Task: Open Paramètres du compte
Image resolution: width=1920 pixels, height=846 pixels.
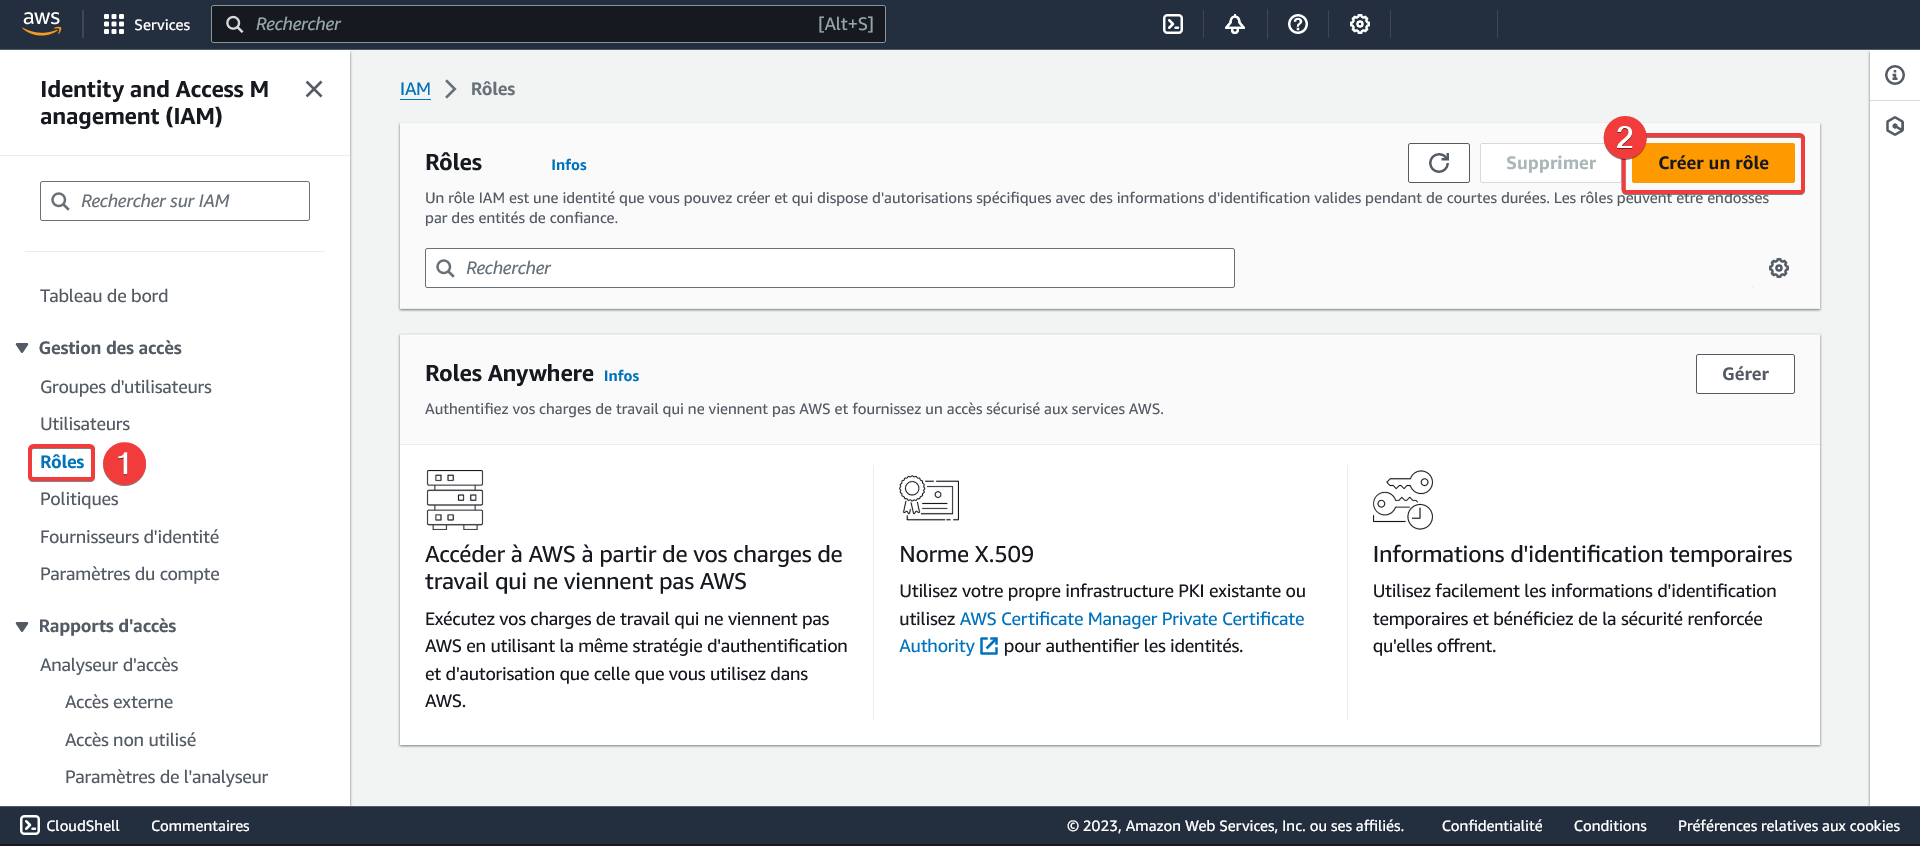Action: [x=130, y=574]
